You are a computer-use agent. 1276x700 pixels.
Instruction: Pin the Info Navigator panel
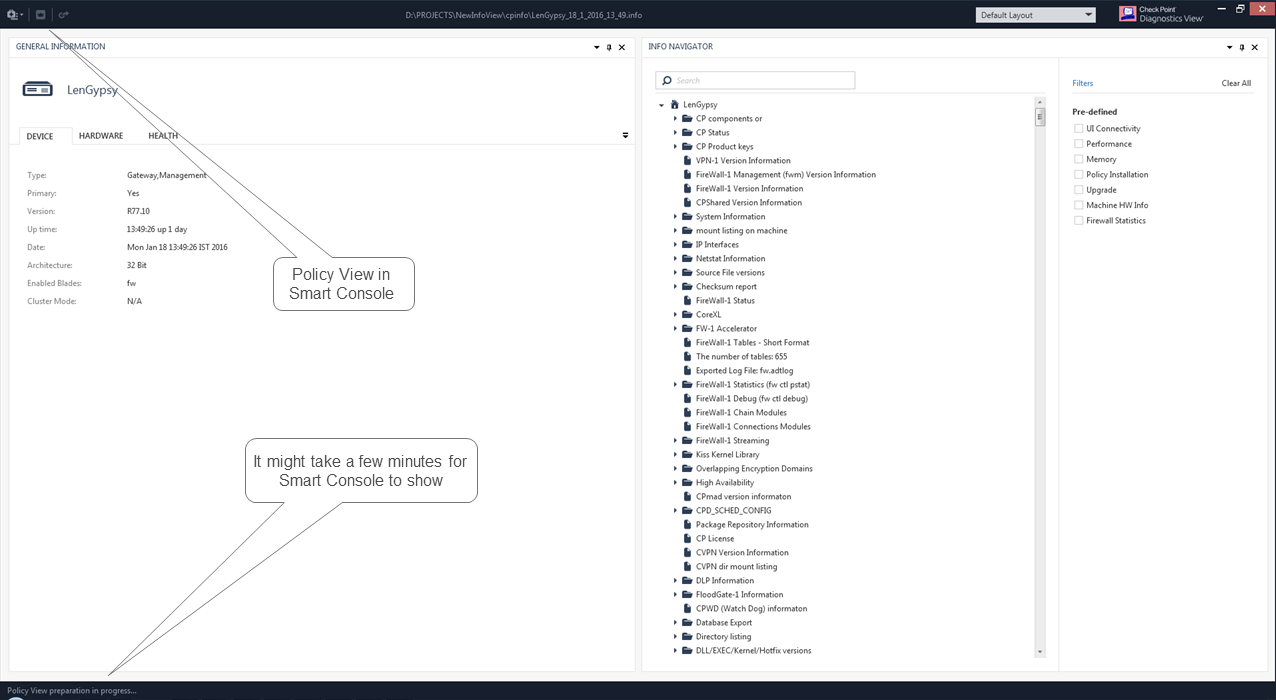pyautogui.click(x=1242, y=47)
